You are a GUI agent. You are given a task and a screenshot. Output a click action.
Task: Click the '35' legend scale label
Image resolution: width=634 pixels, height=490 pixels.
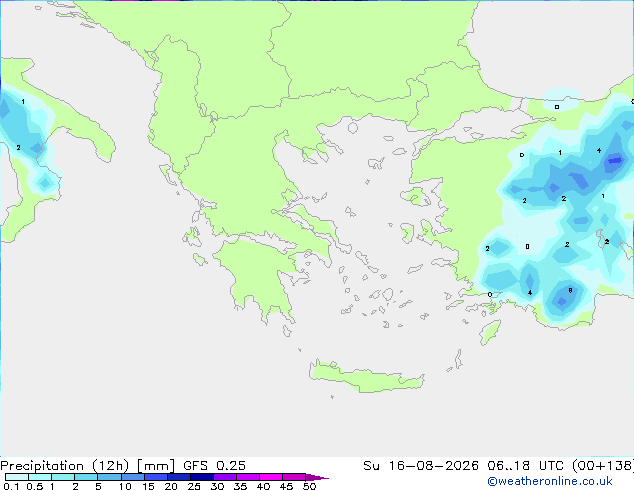click(240, 486)
